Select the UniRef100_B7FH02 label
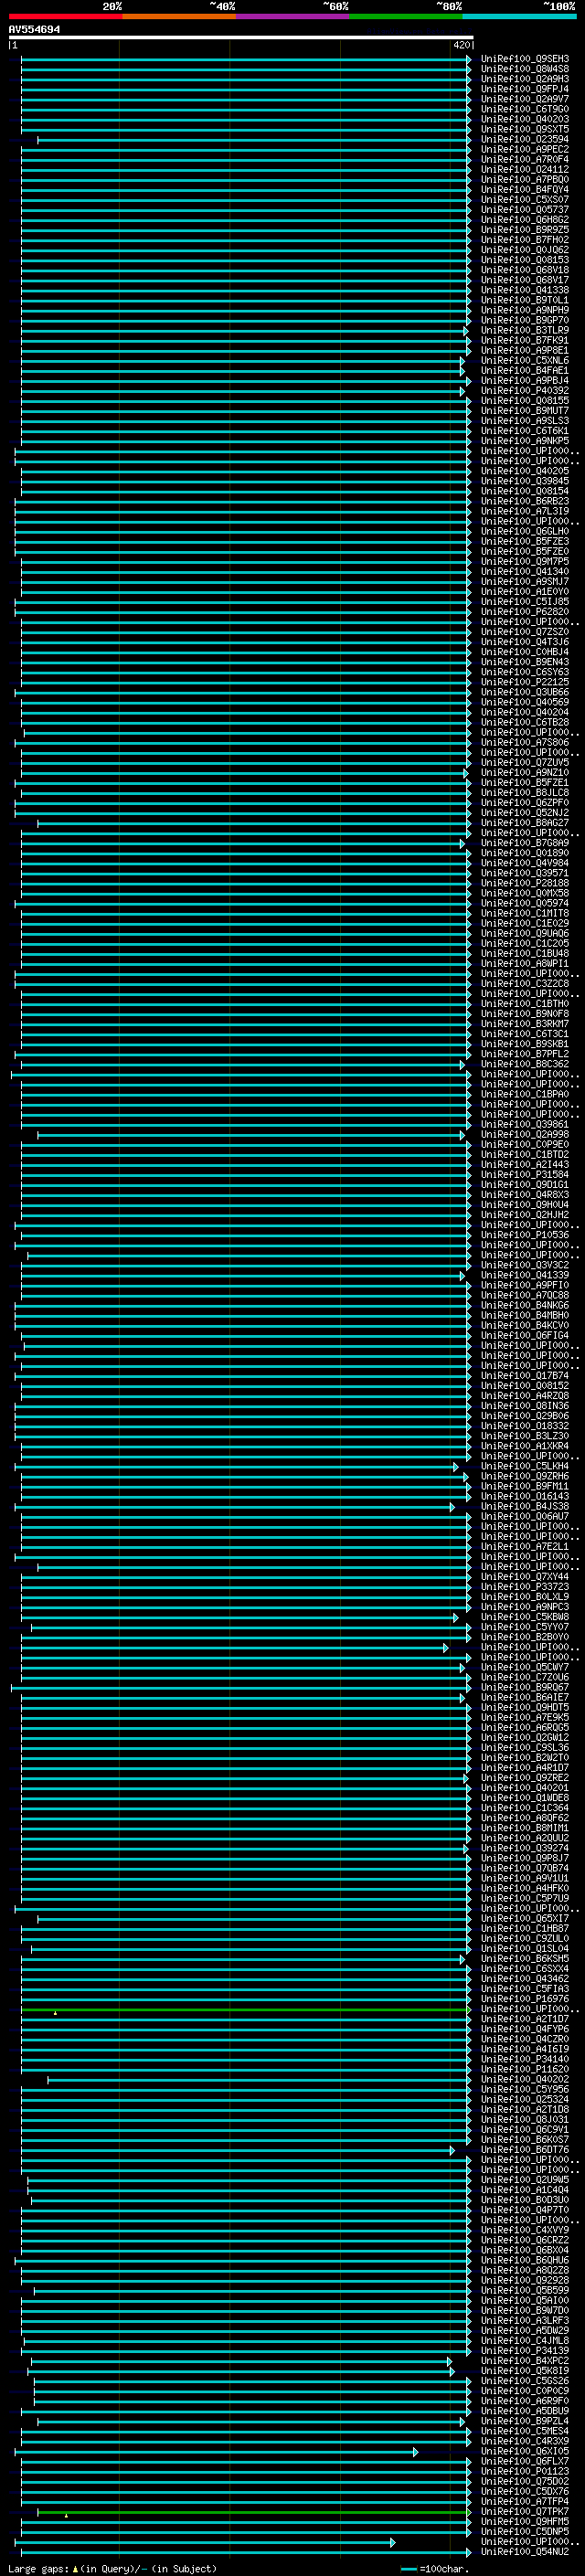Viewport: 585px width, 2576px height. (x=525, y=239)
